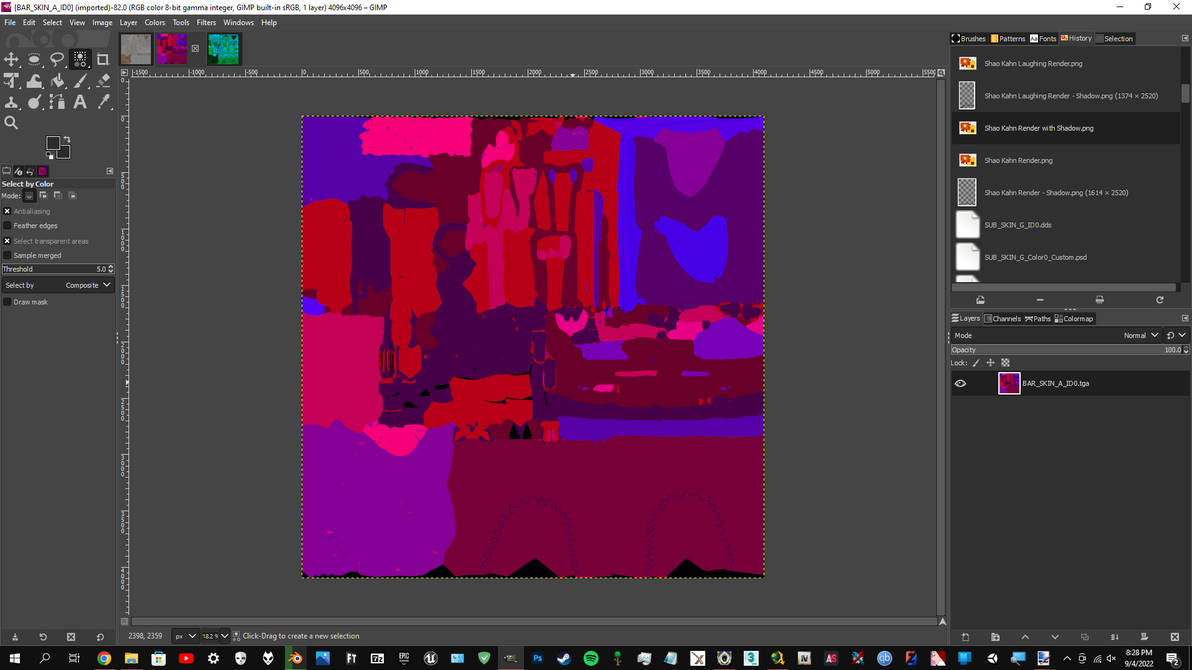Set selection mode to Add
Image resolution: width=1192 pixels, height=670 pixels.
[43, 196]
